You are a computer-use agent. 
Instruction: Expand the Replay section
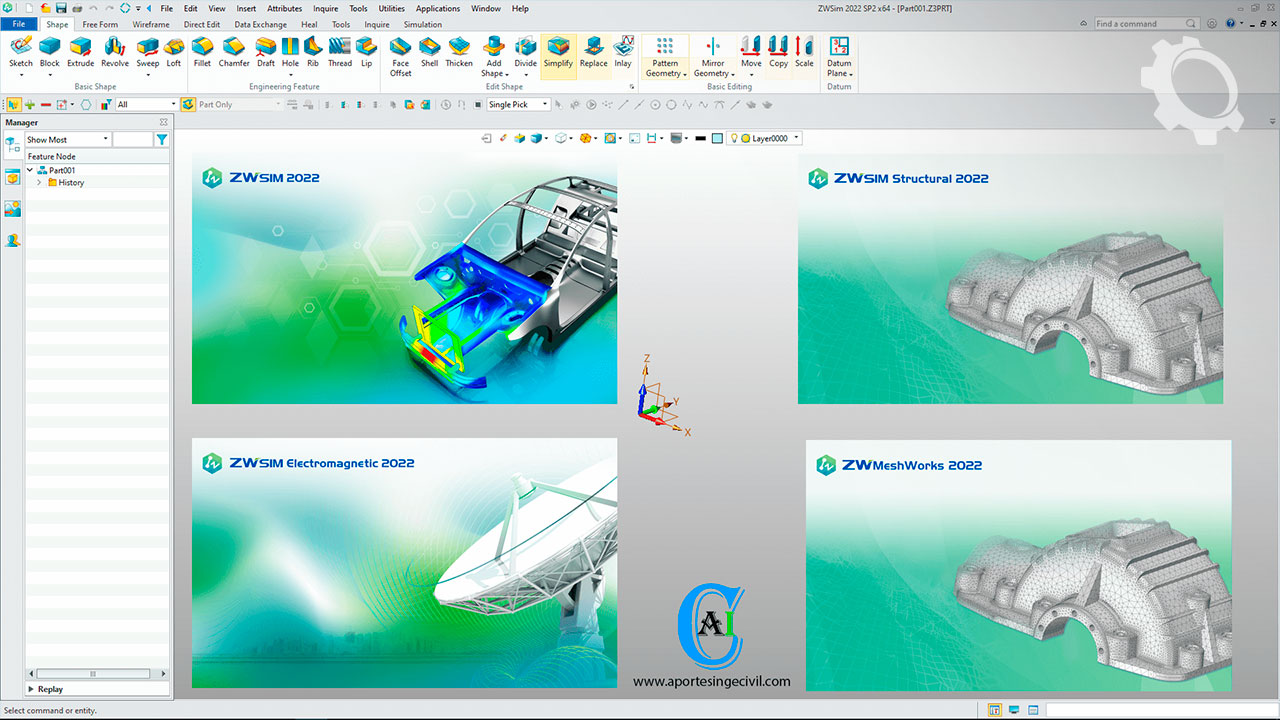tap(31, 689)
